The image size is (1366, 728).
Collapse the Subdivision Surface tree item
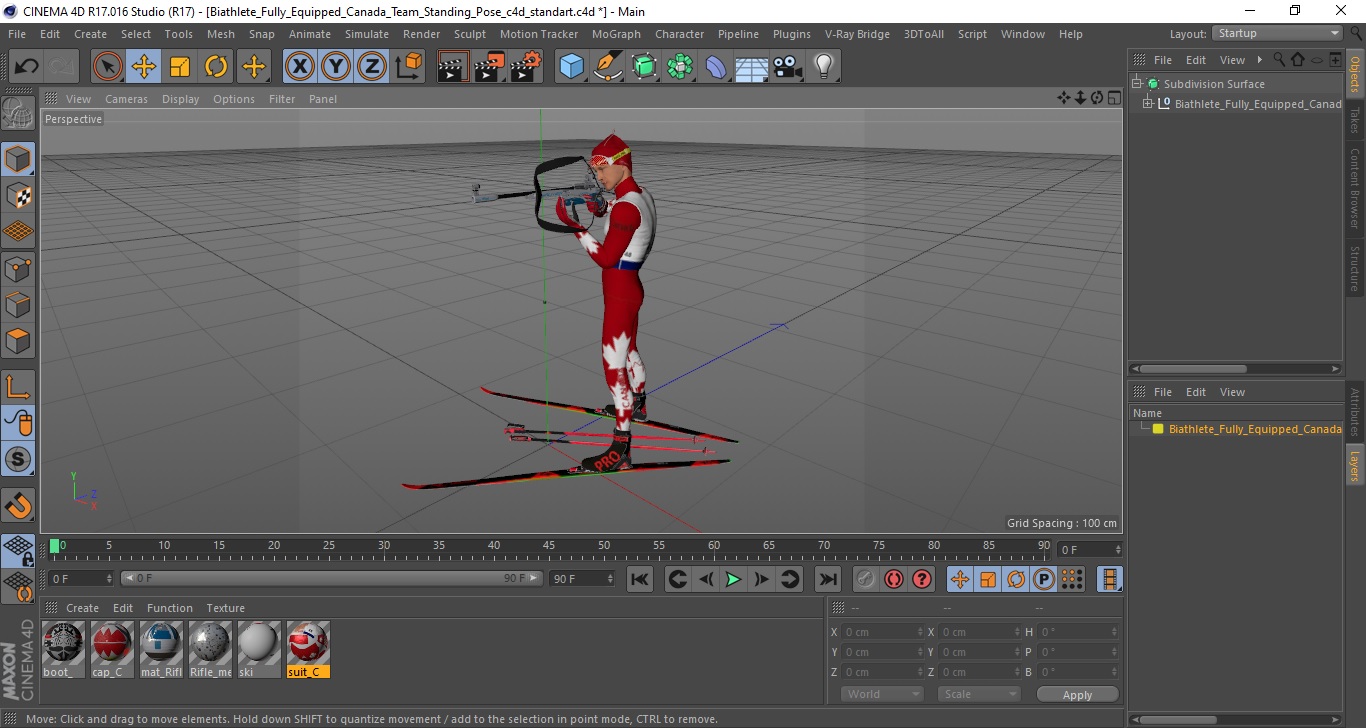pyautogui.click(x=1137, y=84)
